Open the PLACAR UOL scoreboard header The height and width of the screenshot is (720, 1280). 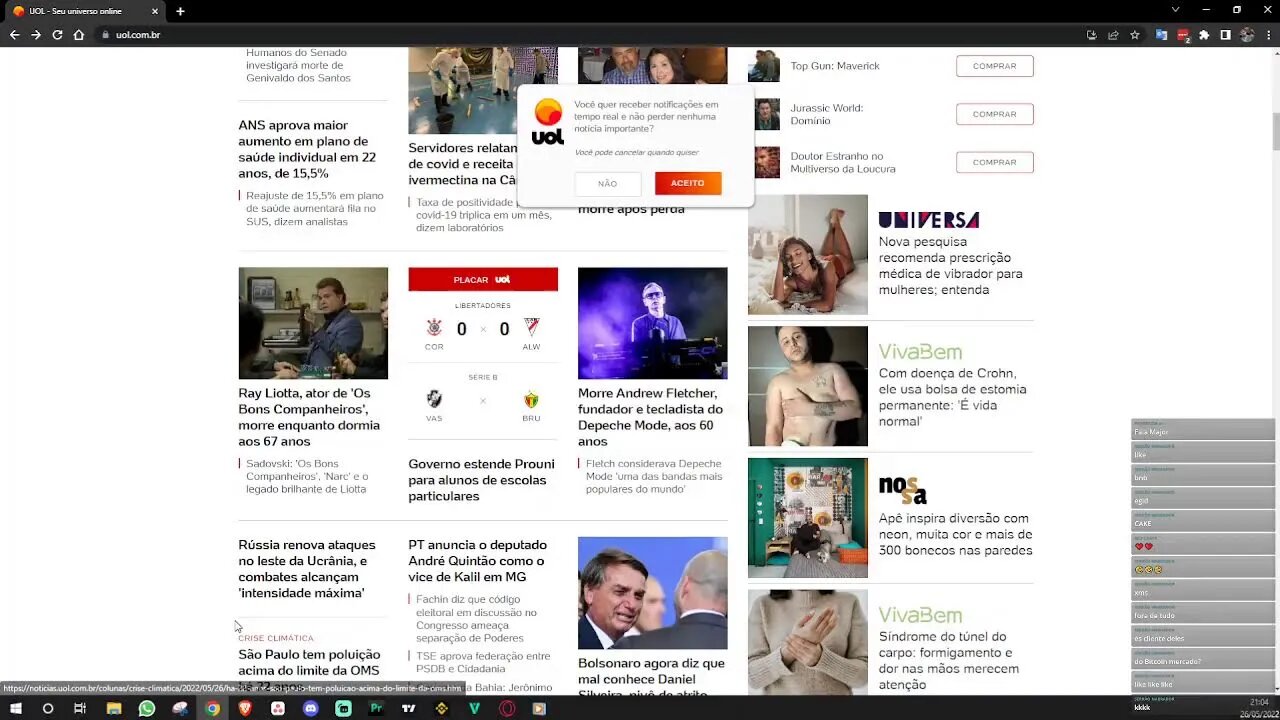click(483, 279)
